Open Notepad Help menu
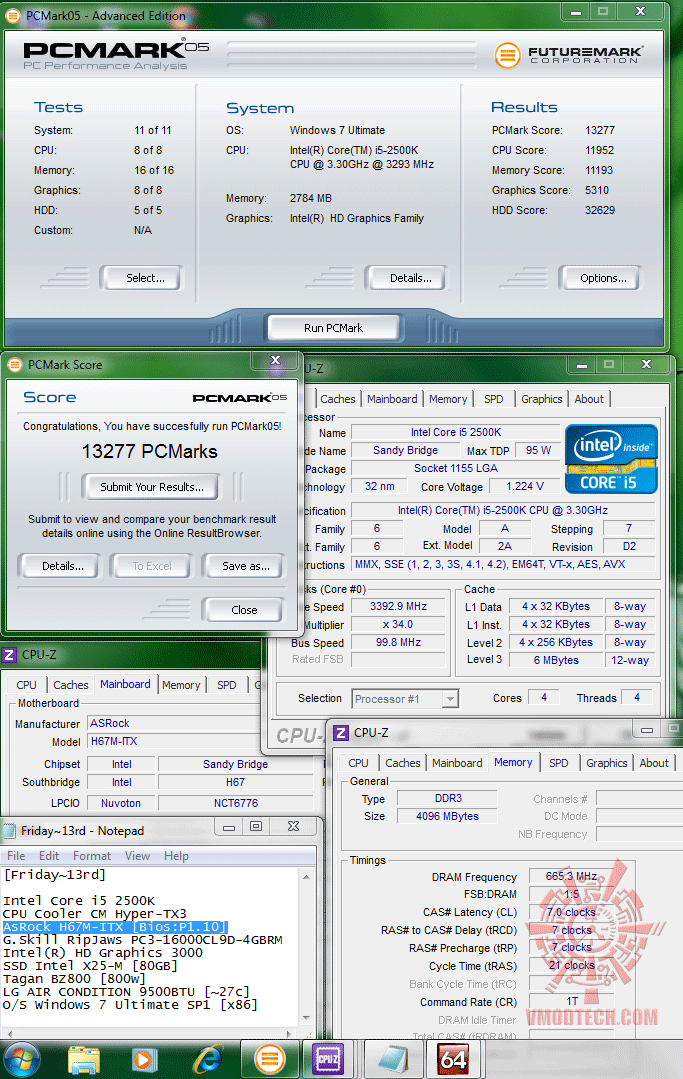Viewport: 683px width, 1079px height. [x=176, y=855]
